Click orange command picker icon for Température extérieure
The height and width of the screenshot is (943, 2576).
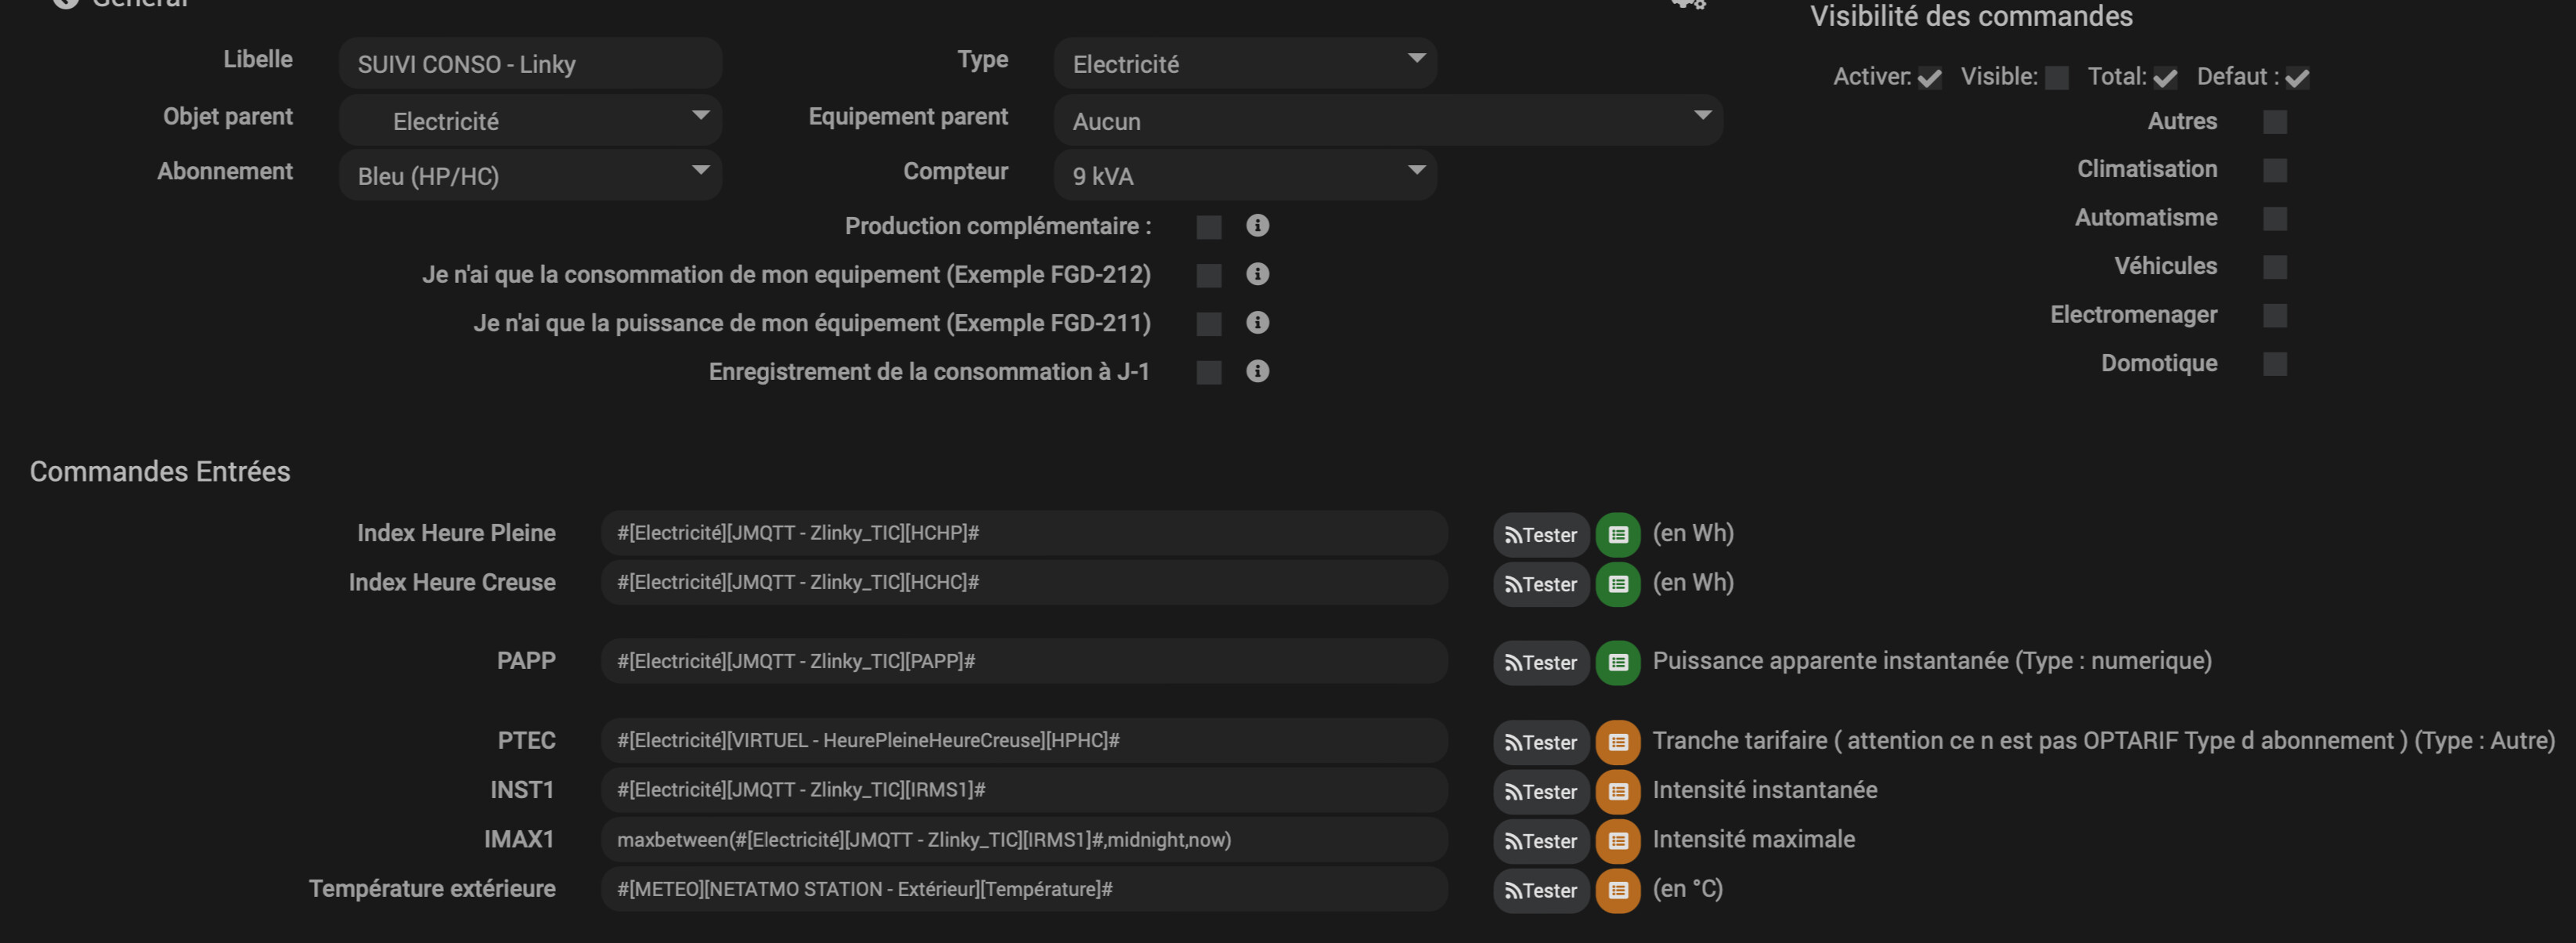pyautogui.click(x=1617, y=890)
